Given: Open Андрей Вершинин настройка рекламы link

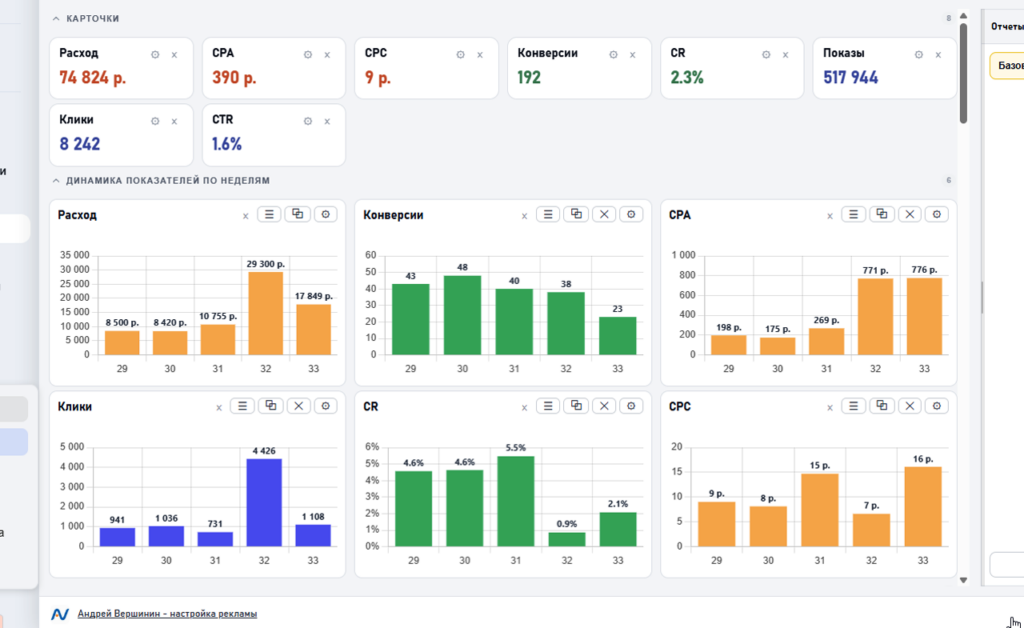Looking at the screenshot, I should coord(167,614).
